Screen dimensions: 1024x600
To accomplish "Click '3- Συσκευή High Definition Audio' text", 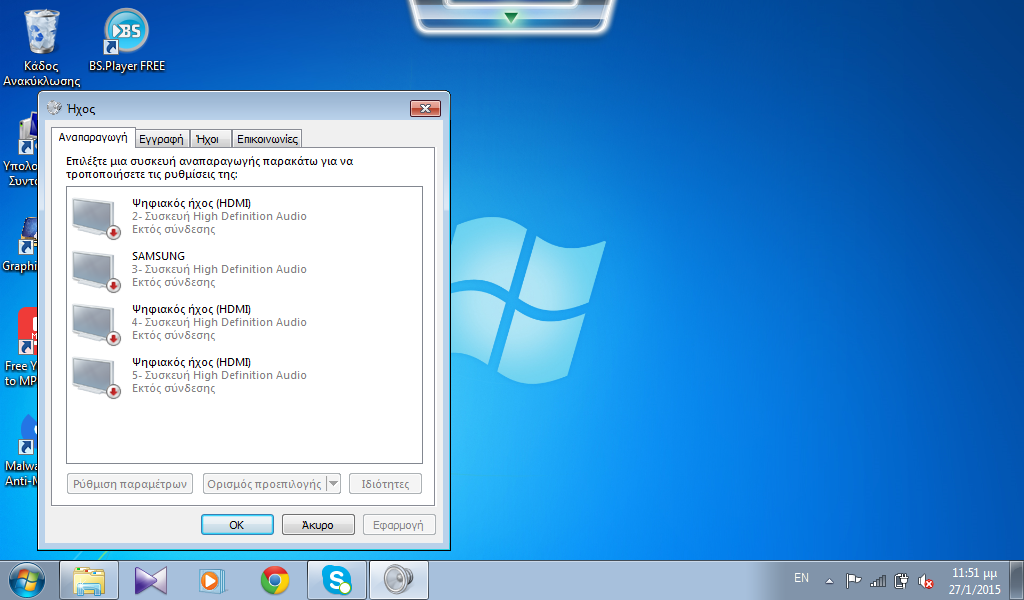I will tap(219, 269).
